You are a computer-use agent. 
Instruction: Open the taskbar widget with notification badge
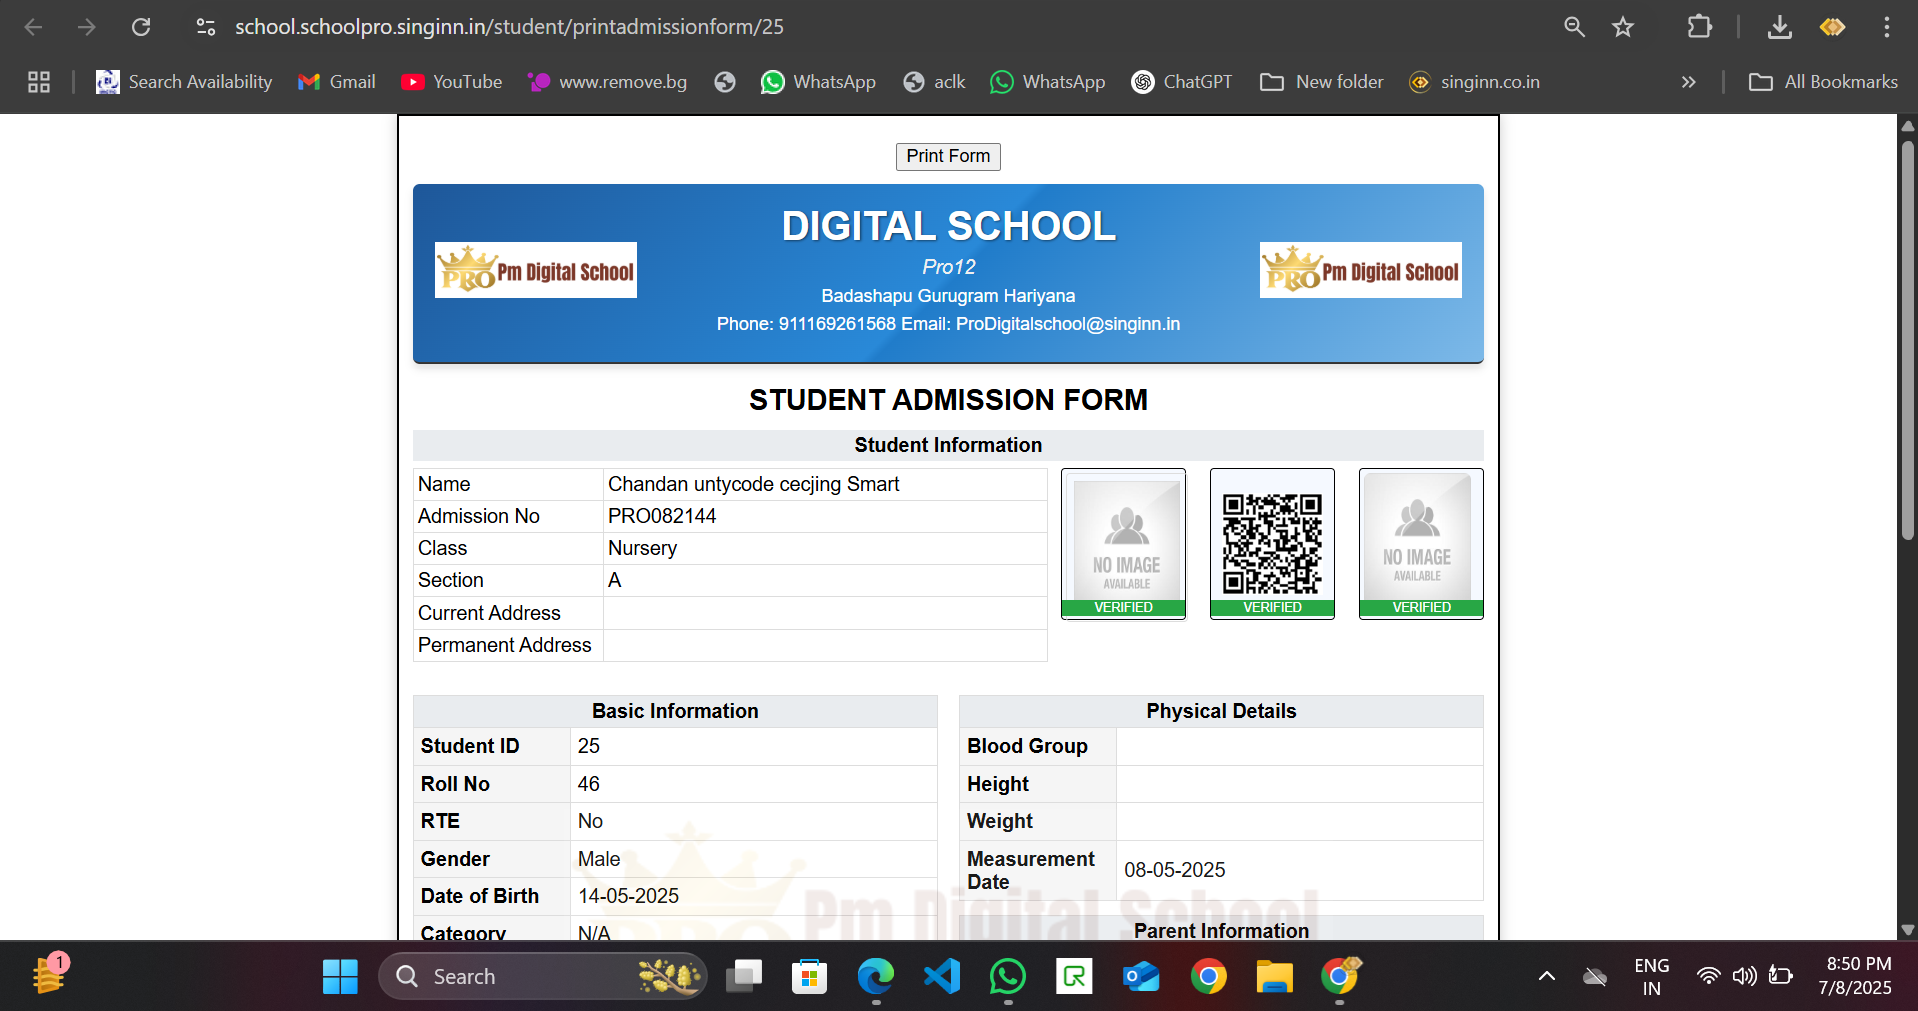click(x=49, y=975)
